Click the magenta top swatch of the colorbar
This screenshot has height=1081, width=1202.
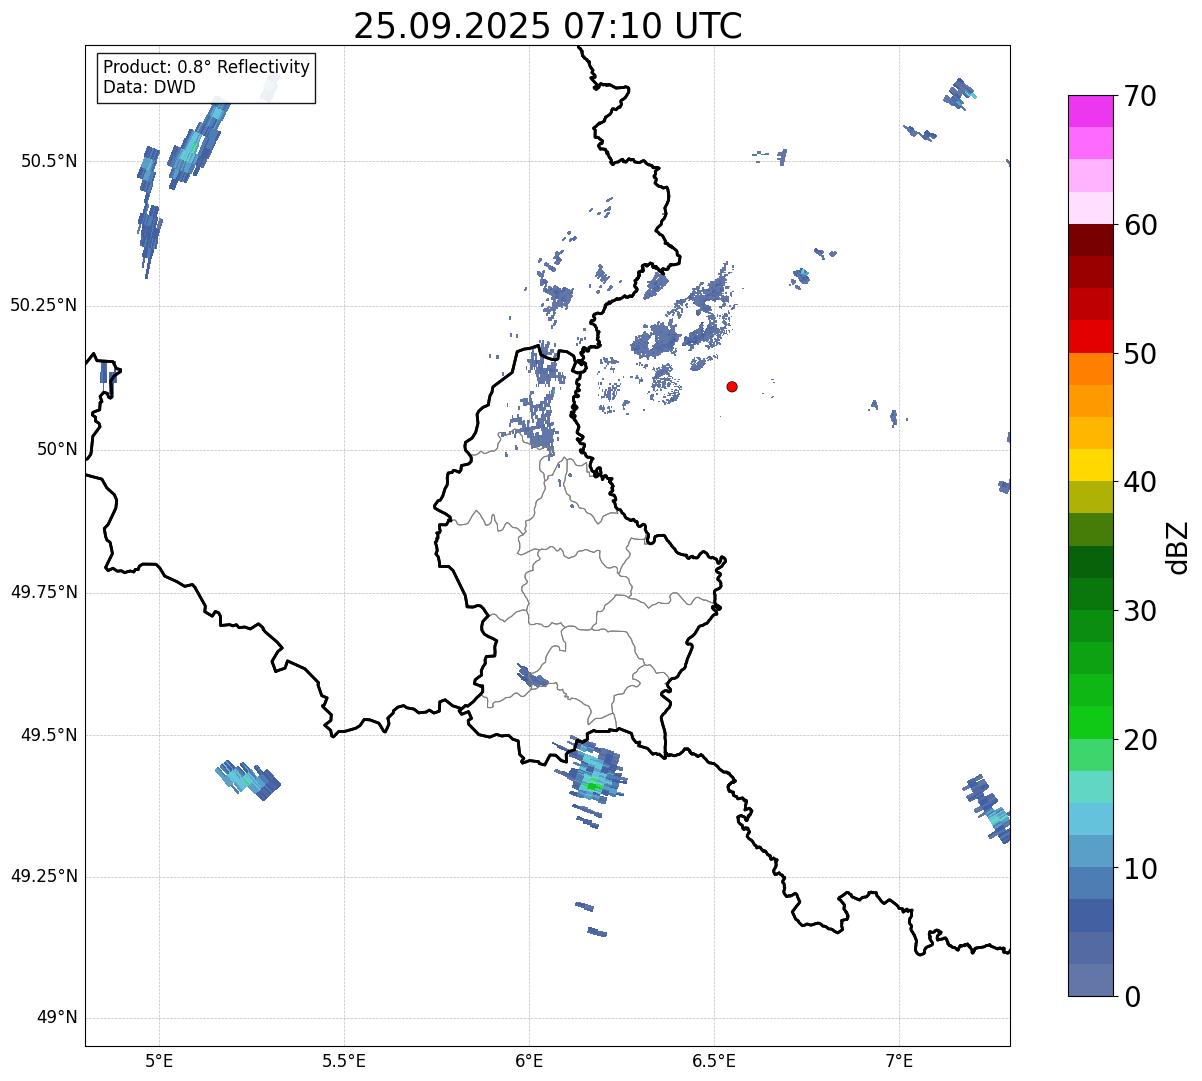tap(1091, 111)
